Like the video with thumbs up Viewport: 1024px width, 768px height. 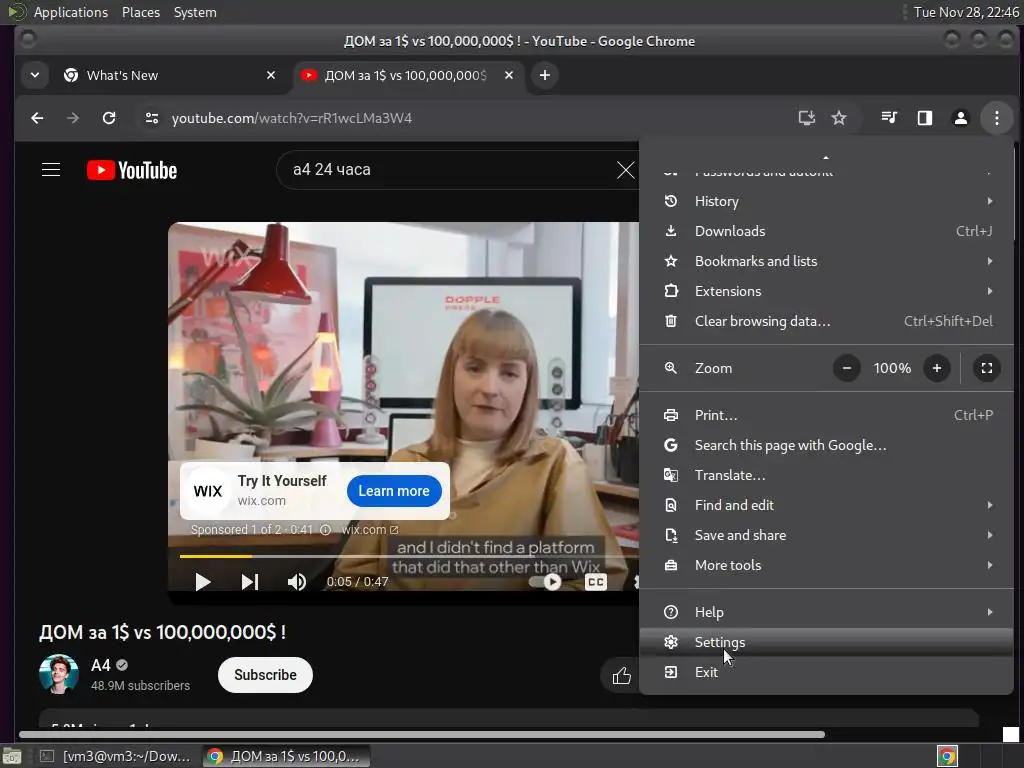pos(622,676)
